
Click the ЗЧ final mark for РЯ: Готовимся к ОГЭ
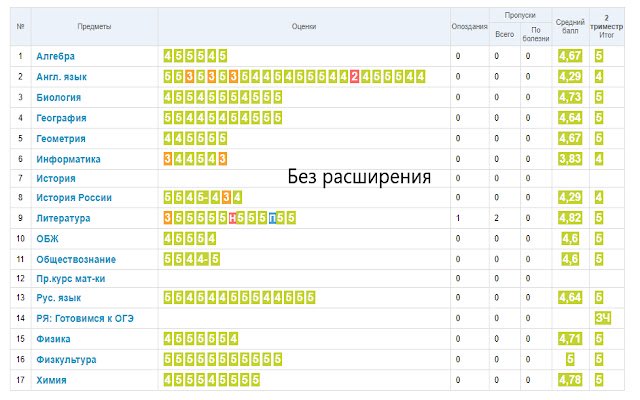pyautogui.click(x=602, y=318)
